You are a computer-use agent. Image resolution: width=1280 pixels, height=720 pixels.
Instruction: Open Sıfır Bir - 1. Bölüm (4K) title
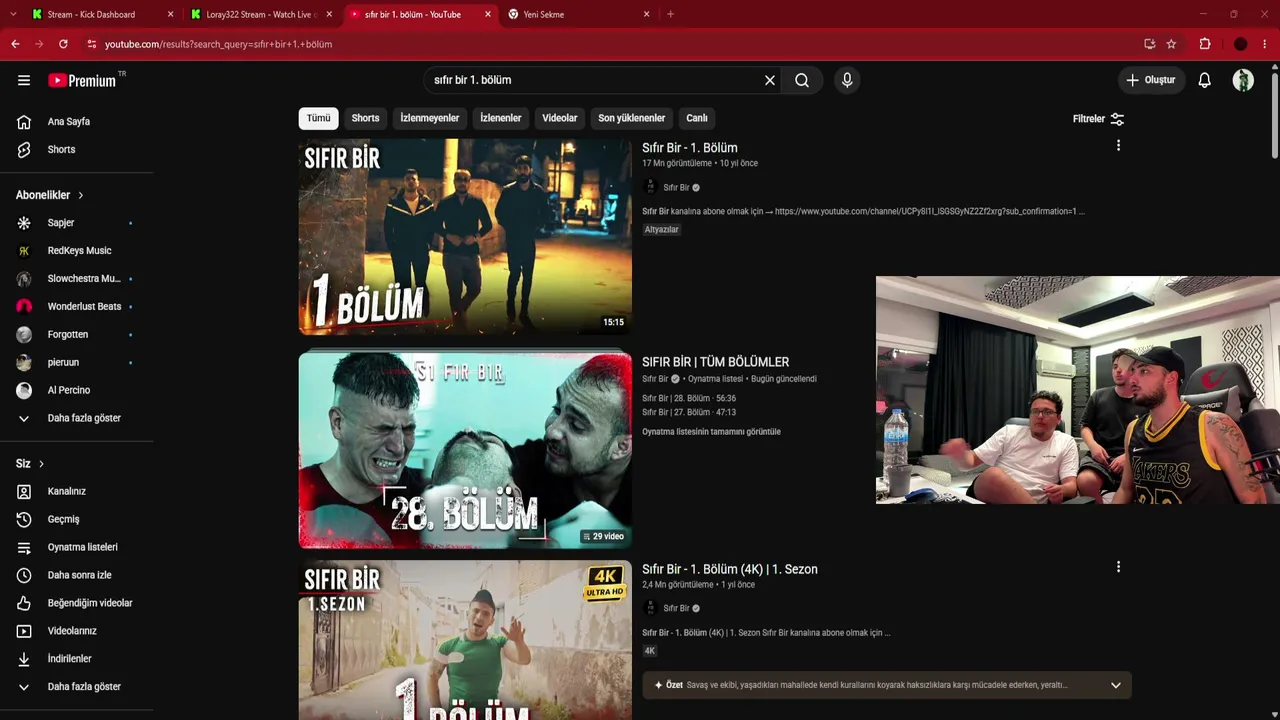click(730, 569)
